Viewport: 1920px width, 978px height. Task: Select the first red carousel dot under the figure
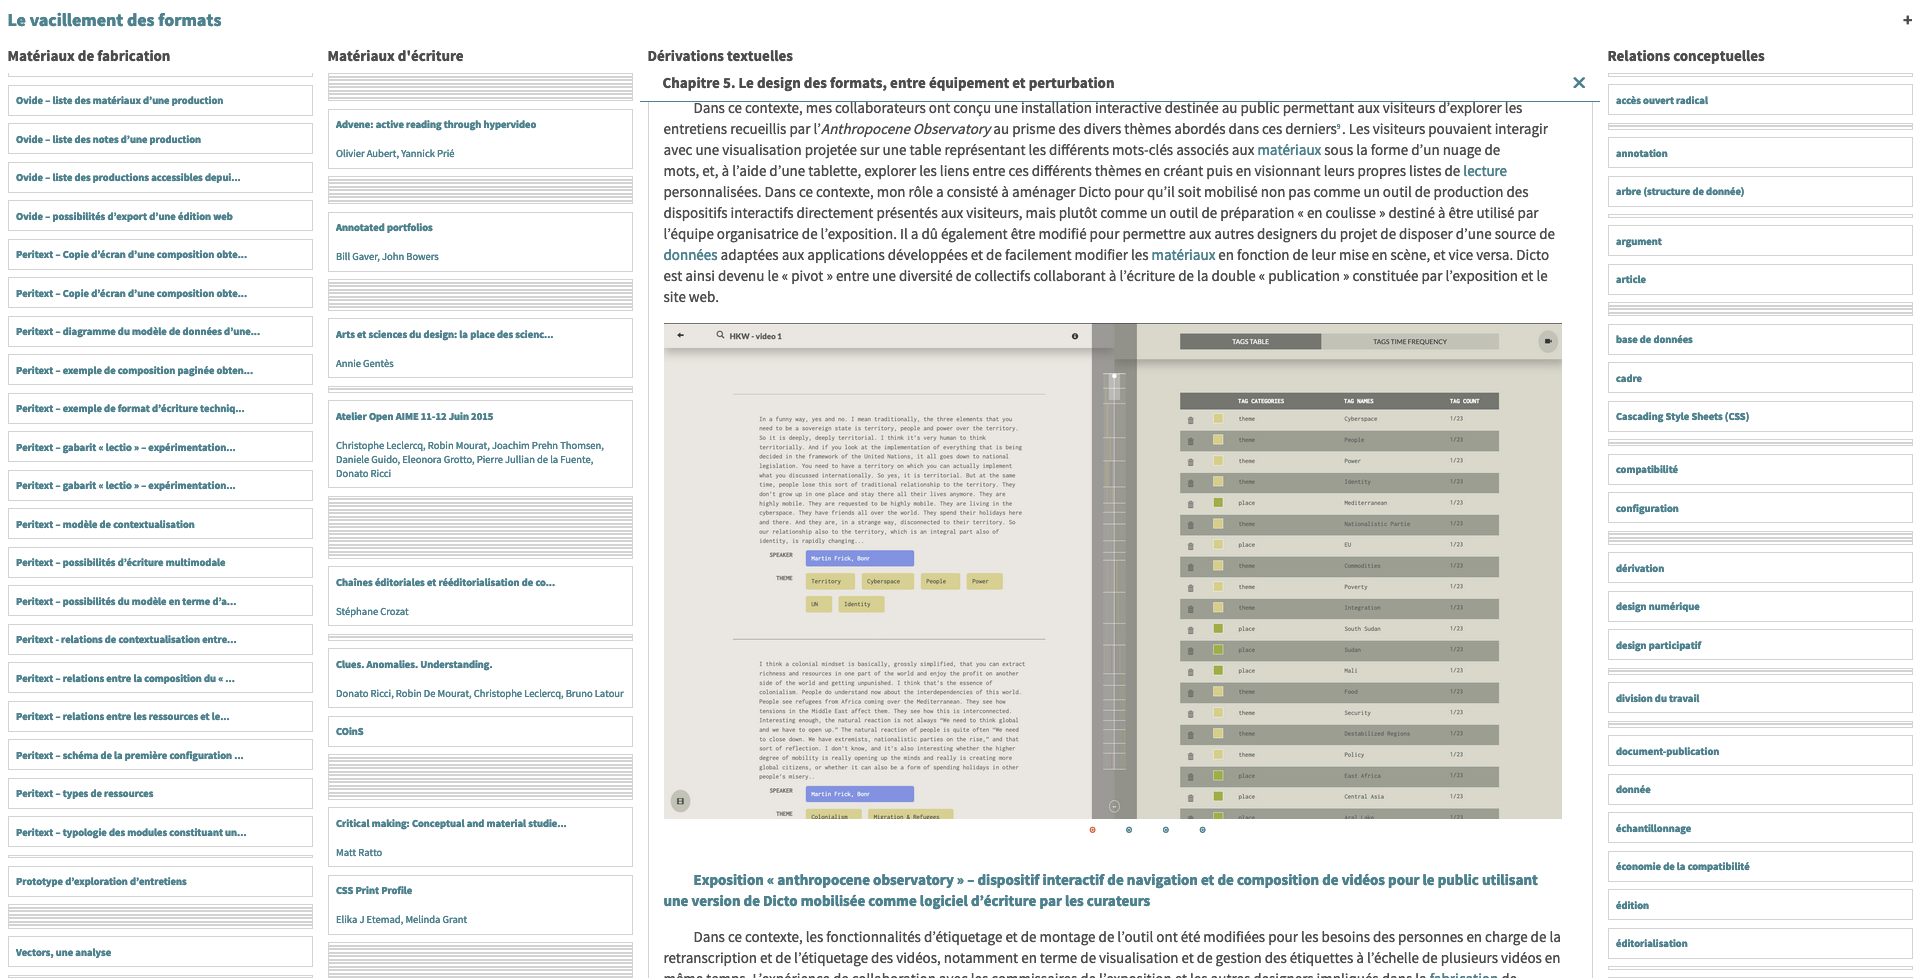tap(1092, 830)
